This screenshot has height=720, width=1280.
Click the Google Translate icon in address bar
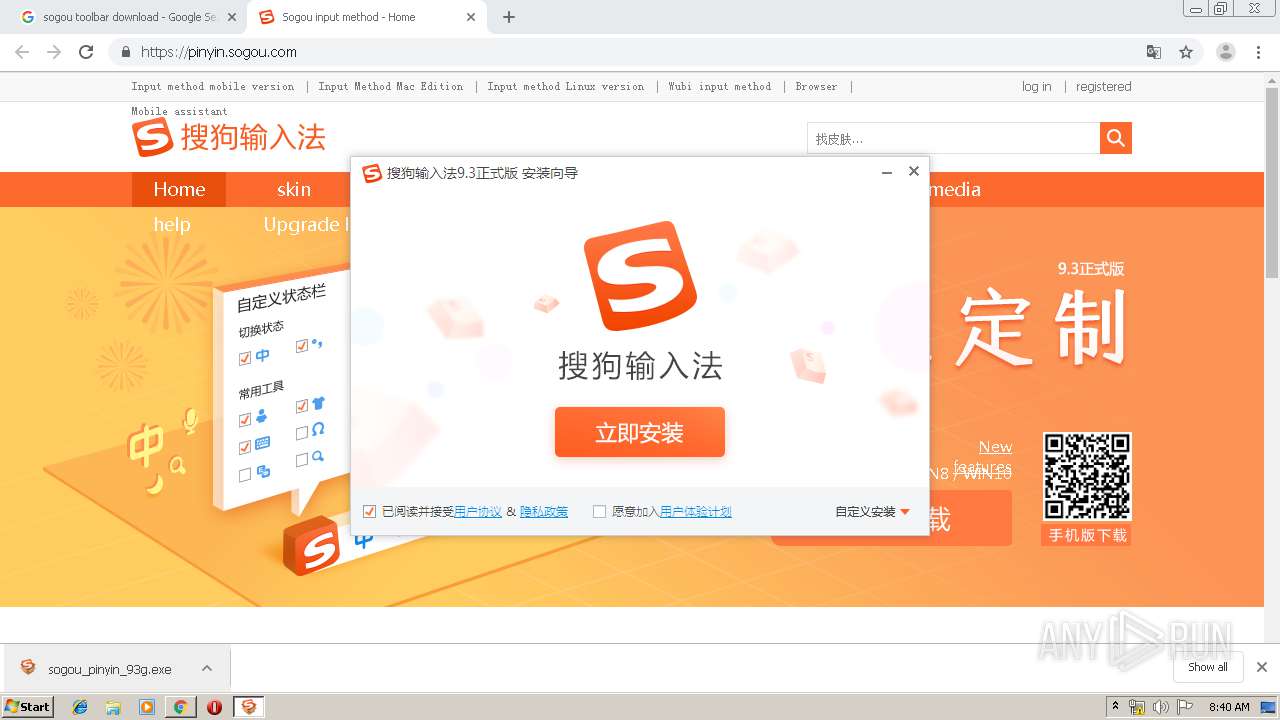tap(1153, 52)
